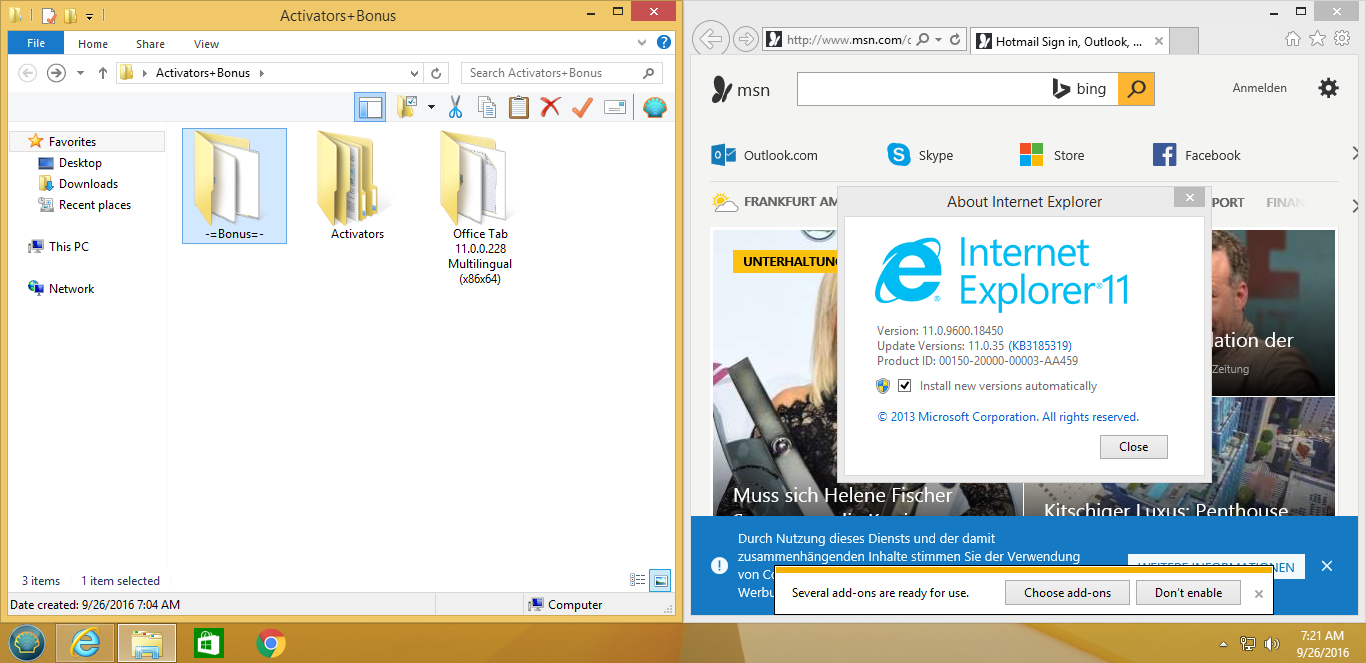Click the Rename card icon in Explorer toolbar
Viewport: 1366px width, 663px height.
click(615, 107)
